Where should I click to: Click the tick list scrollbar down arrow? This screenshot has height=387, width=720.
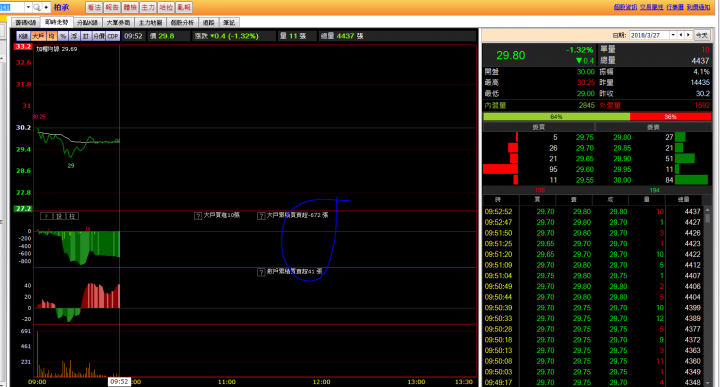click(x=707, y=382)
